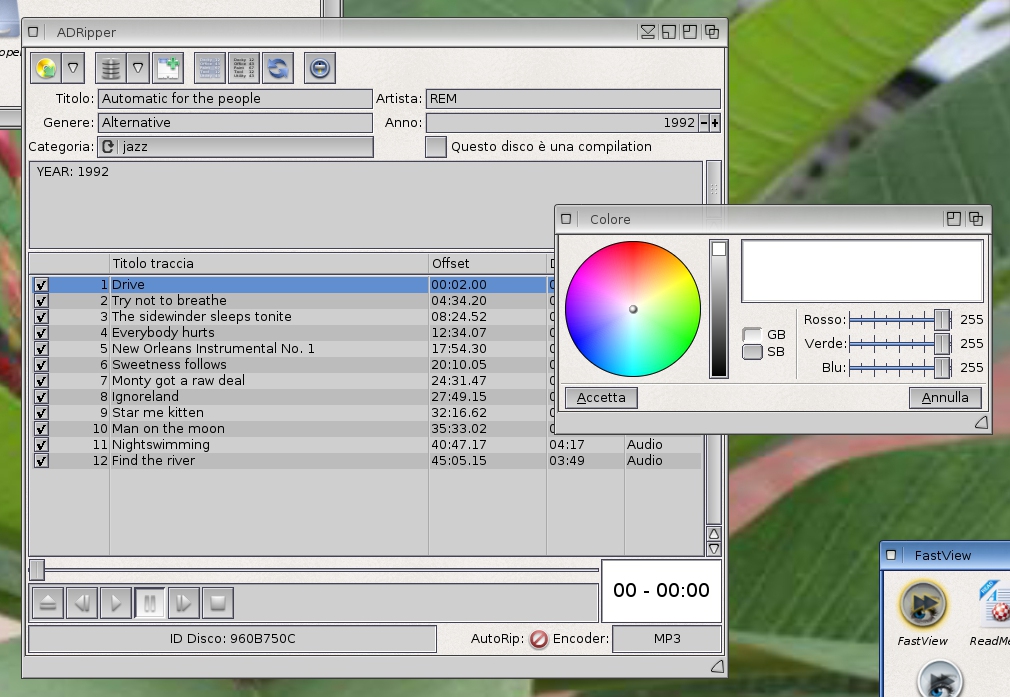Expand dropdown arrow next to database icon

pyautogui.click(x=138, y=68)
